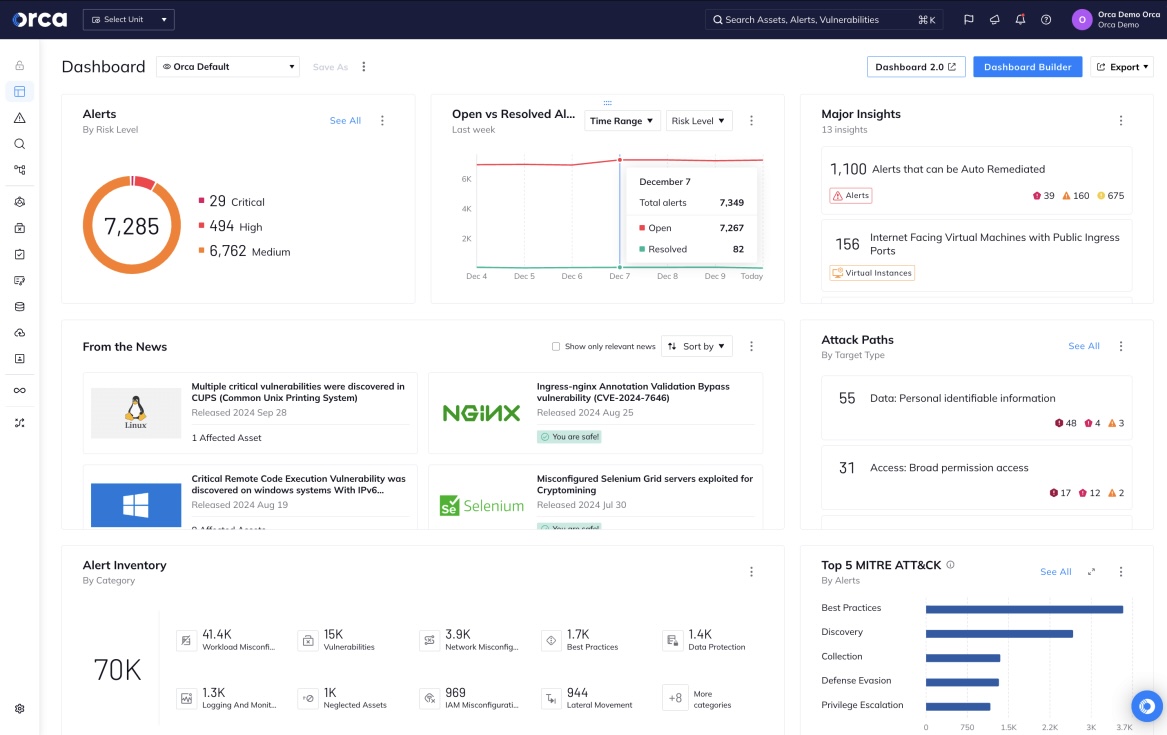Screen dimensions: 1167x735
Task: Click See All in Top 5 MITRE widget
Action: pos(1055,571)
